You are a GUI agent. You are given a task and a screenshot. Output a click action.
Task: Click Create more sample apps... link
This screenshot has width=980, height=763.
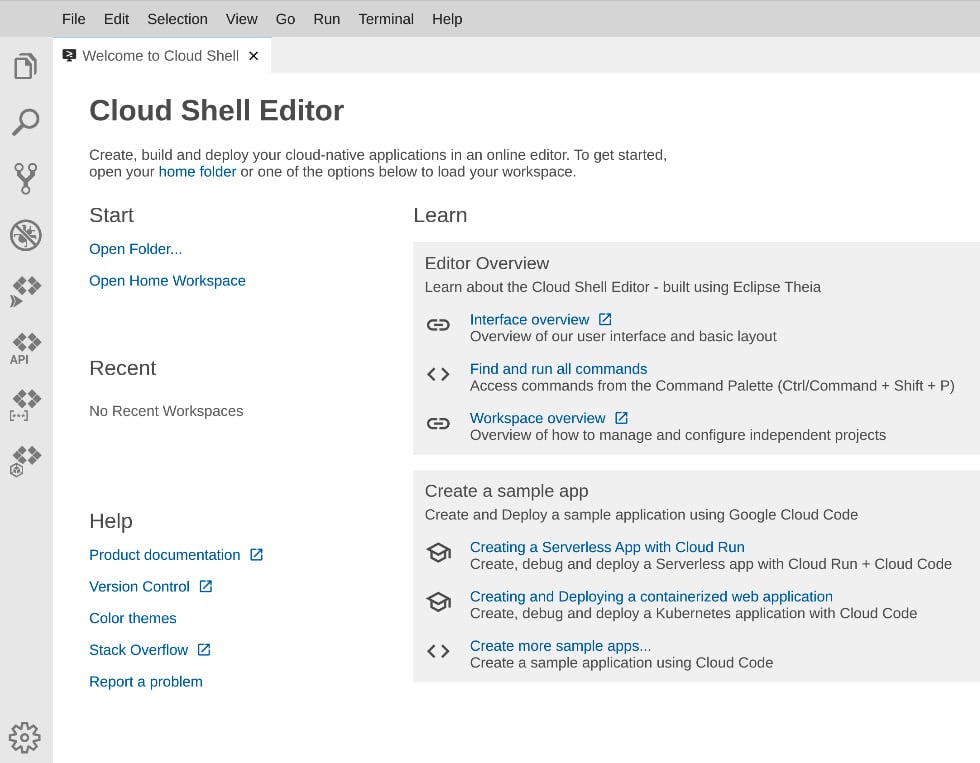(561, 646)
